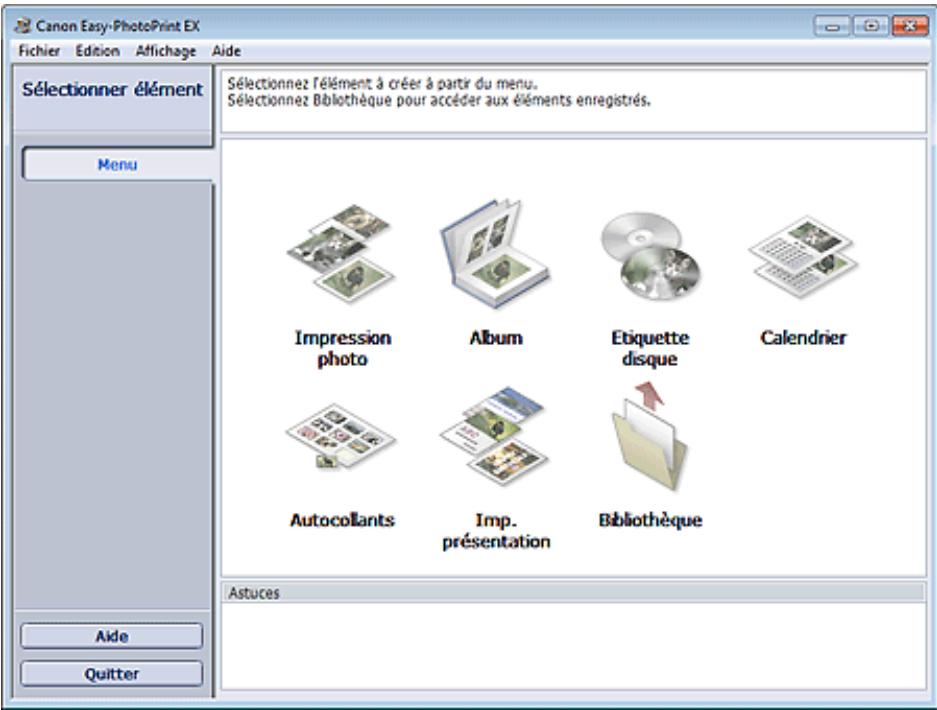Open the Edition menu
The height and width of the screenshot is (710, 937).
coord(97,51)
